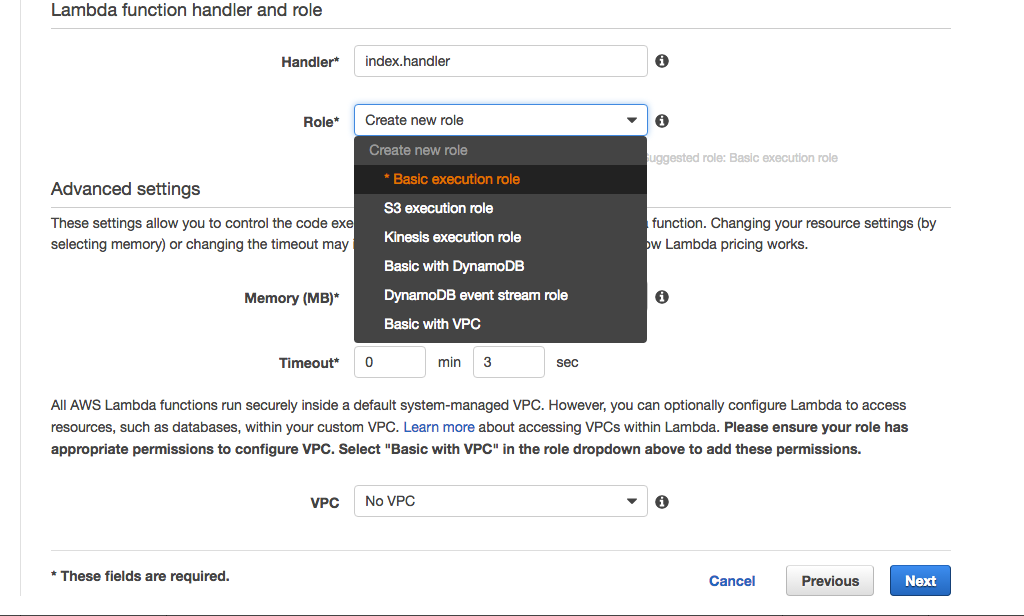Click the Role dropdown arrow

click(x=632, y=119)
